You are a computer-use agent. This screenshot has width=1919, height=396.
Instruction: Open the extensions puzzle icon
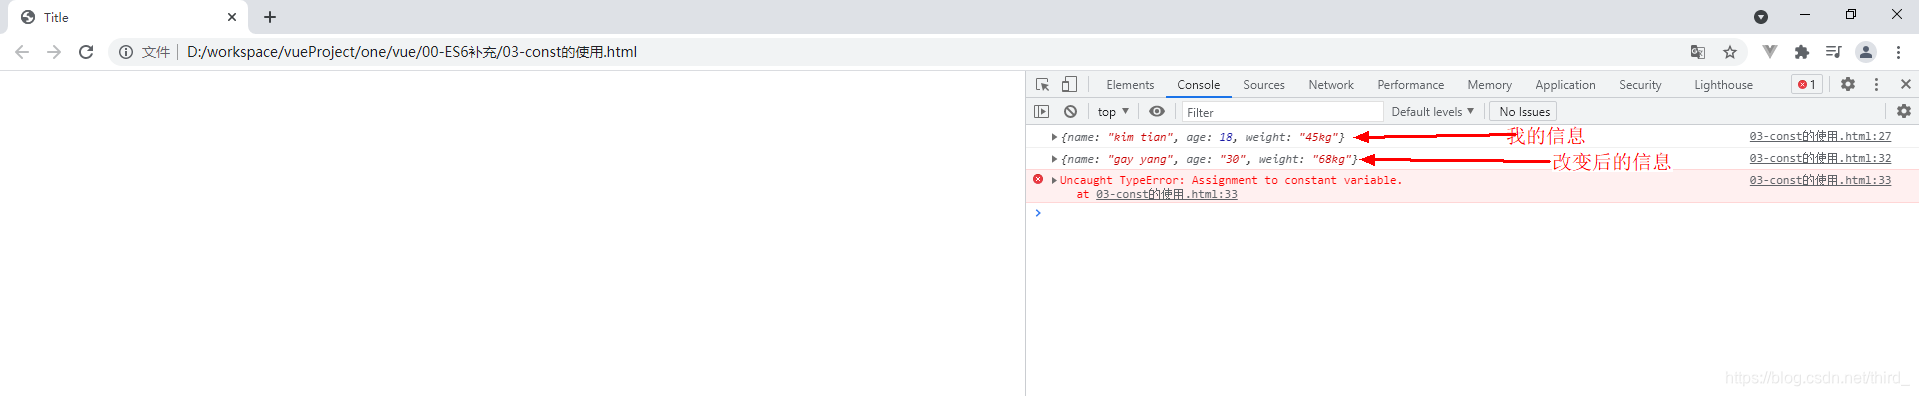tap(1802, 52)
